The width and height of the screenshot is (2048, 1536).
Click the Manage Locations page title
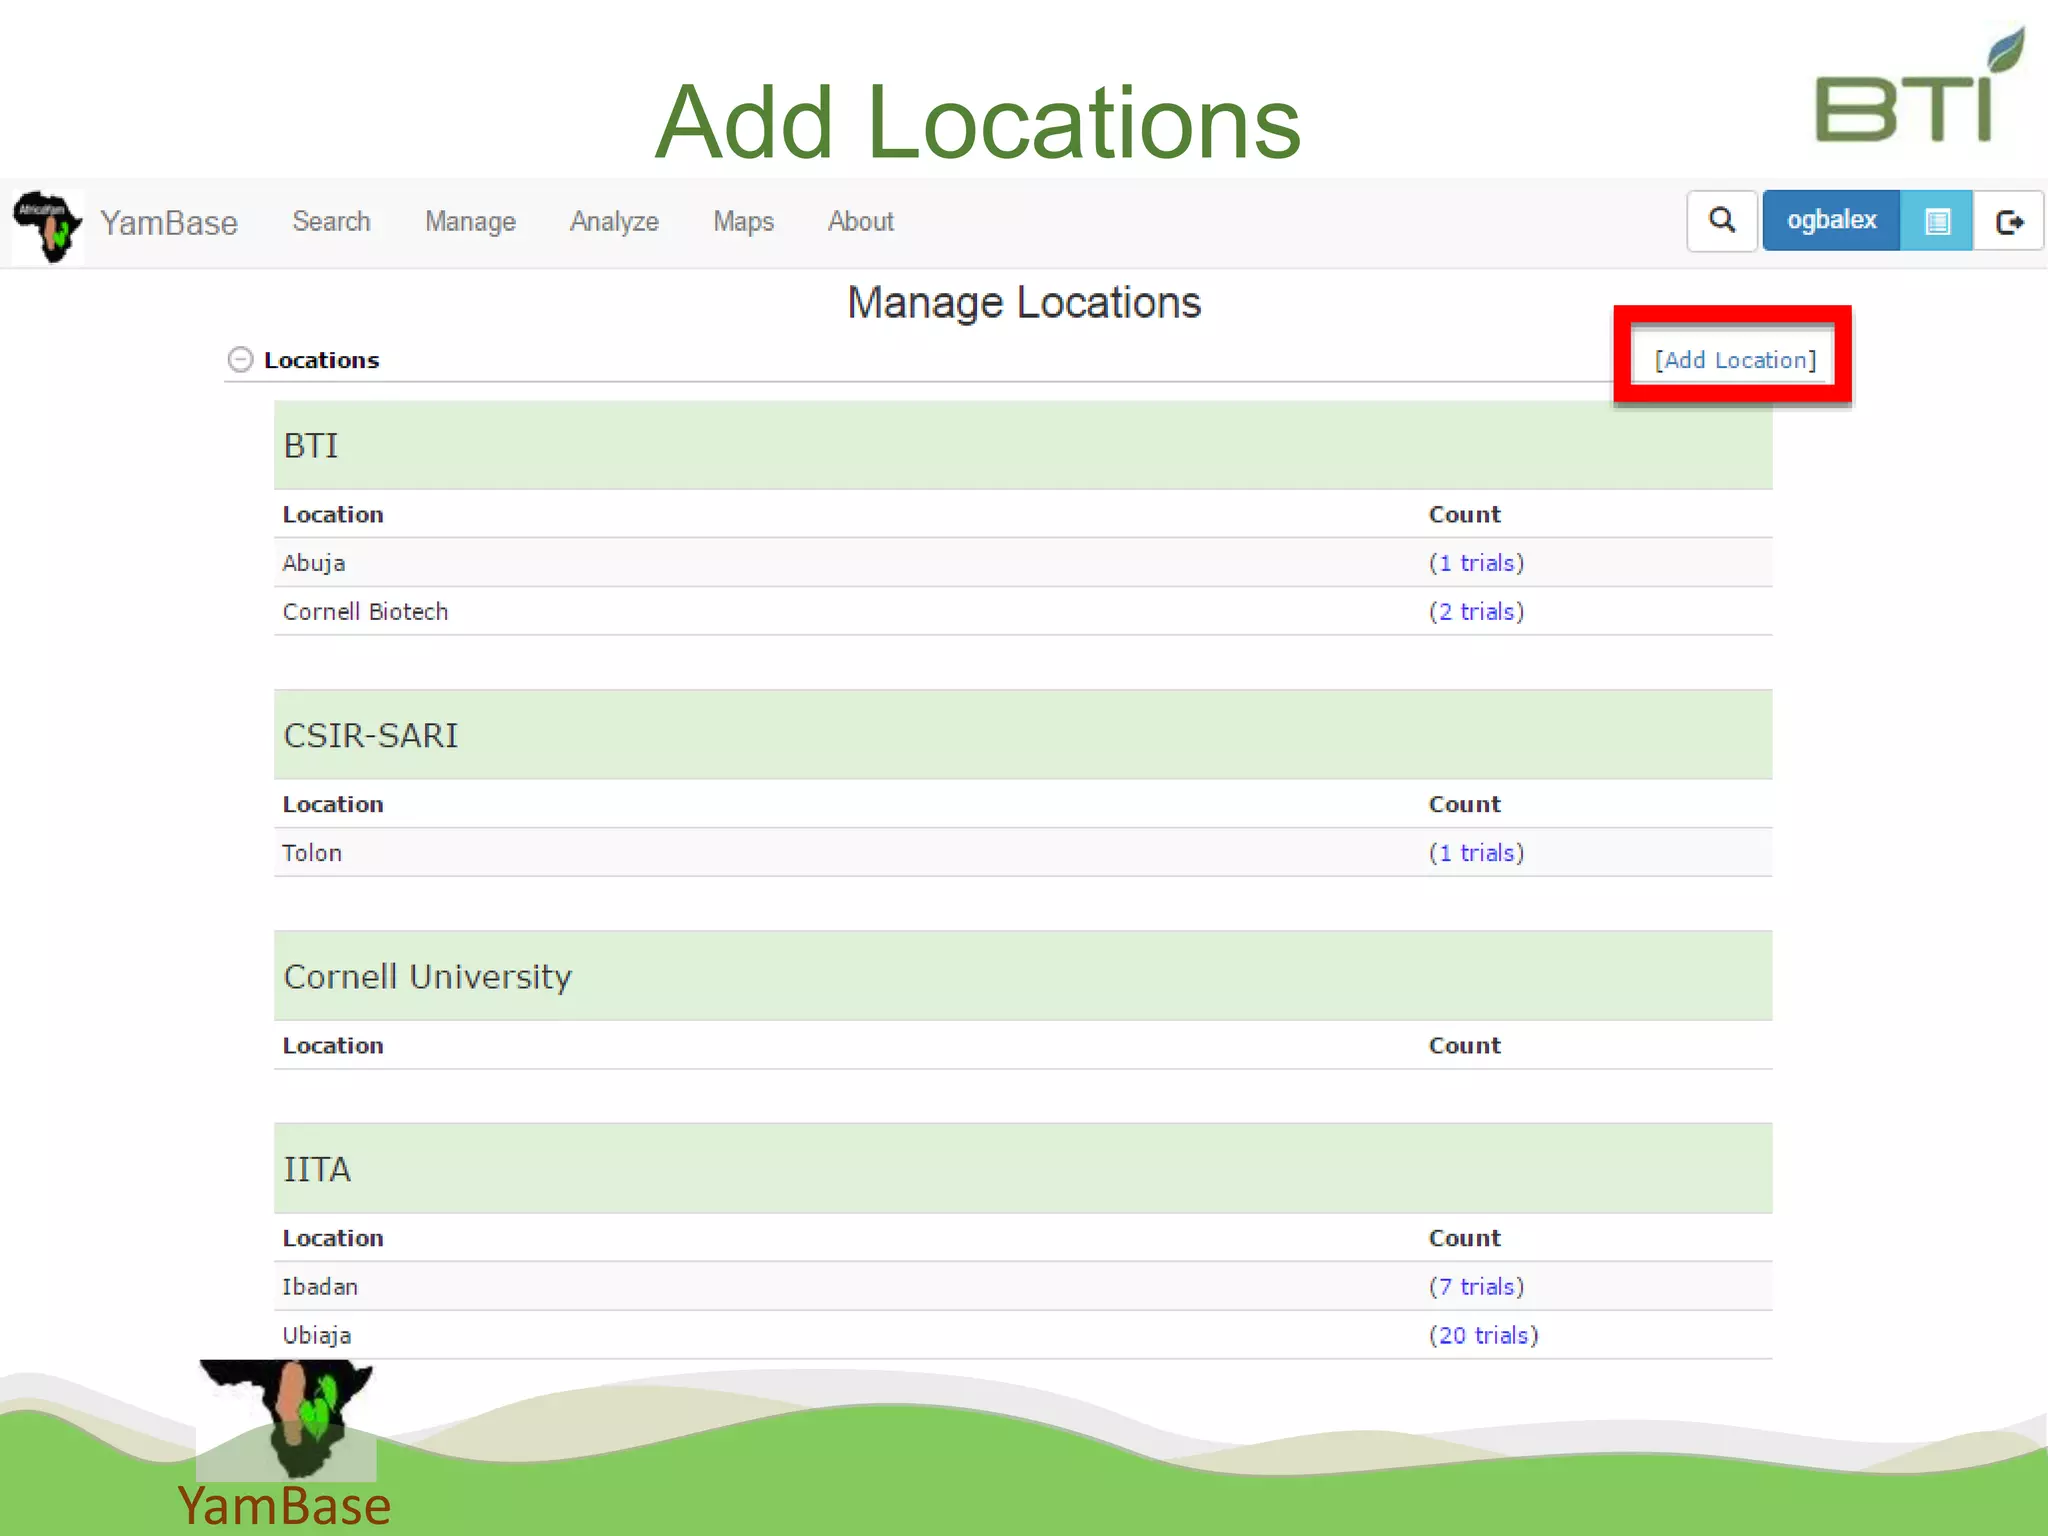1024,302
